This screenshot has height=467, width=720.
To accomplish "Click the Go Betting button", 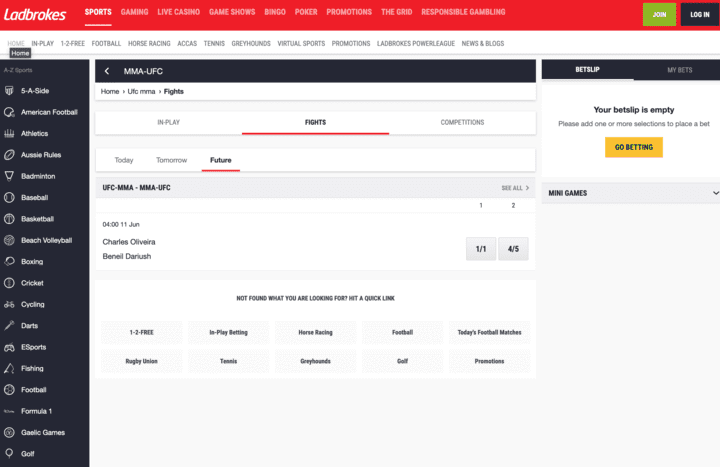I will [634, 147].
